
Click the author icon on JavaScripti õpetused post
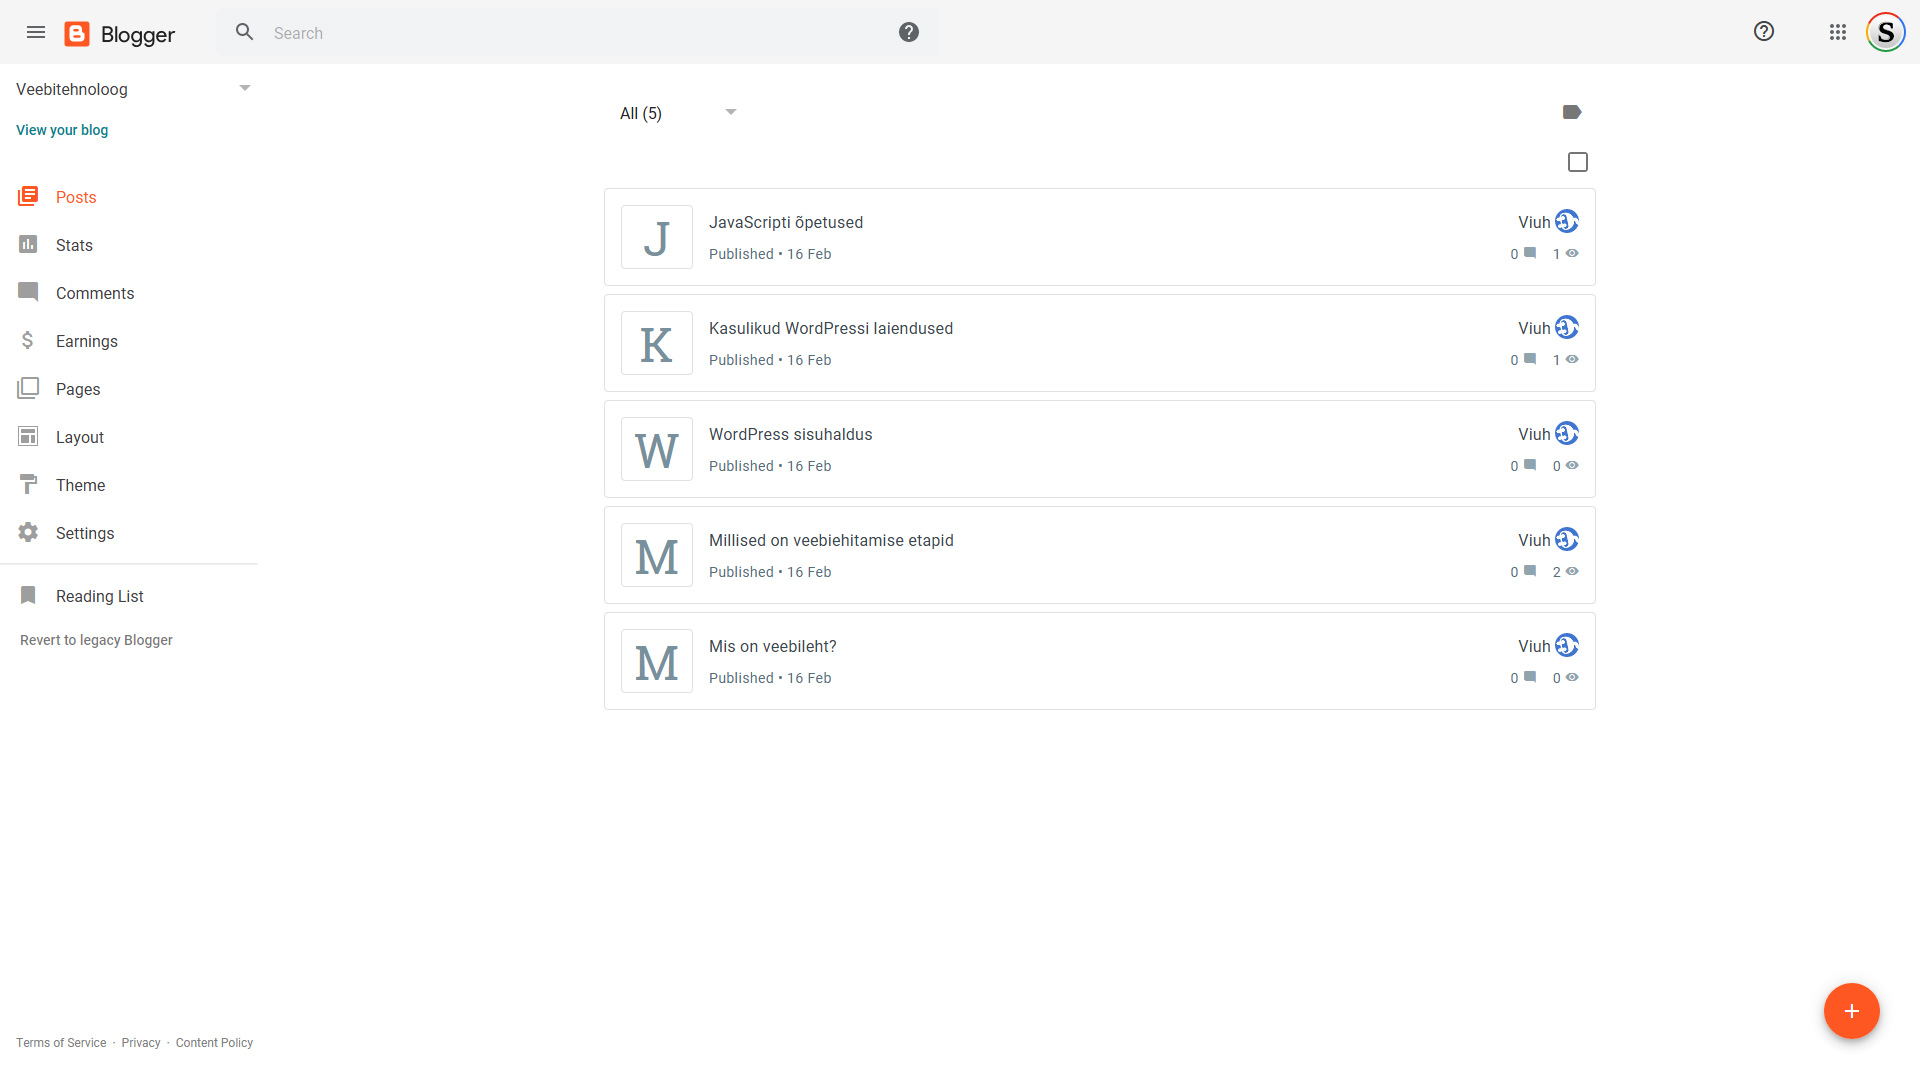[x=1567, y=221]
